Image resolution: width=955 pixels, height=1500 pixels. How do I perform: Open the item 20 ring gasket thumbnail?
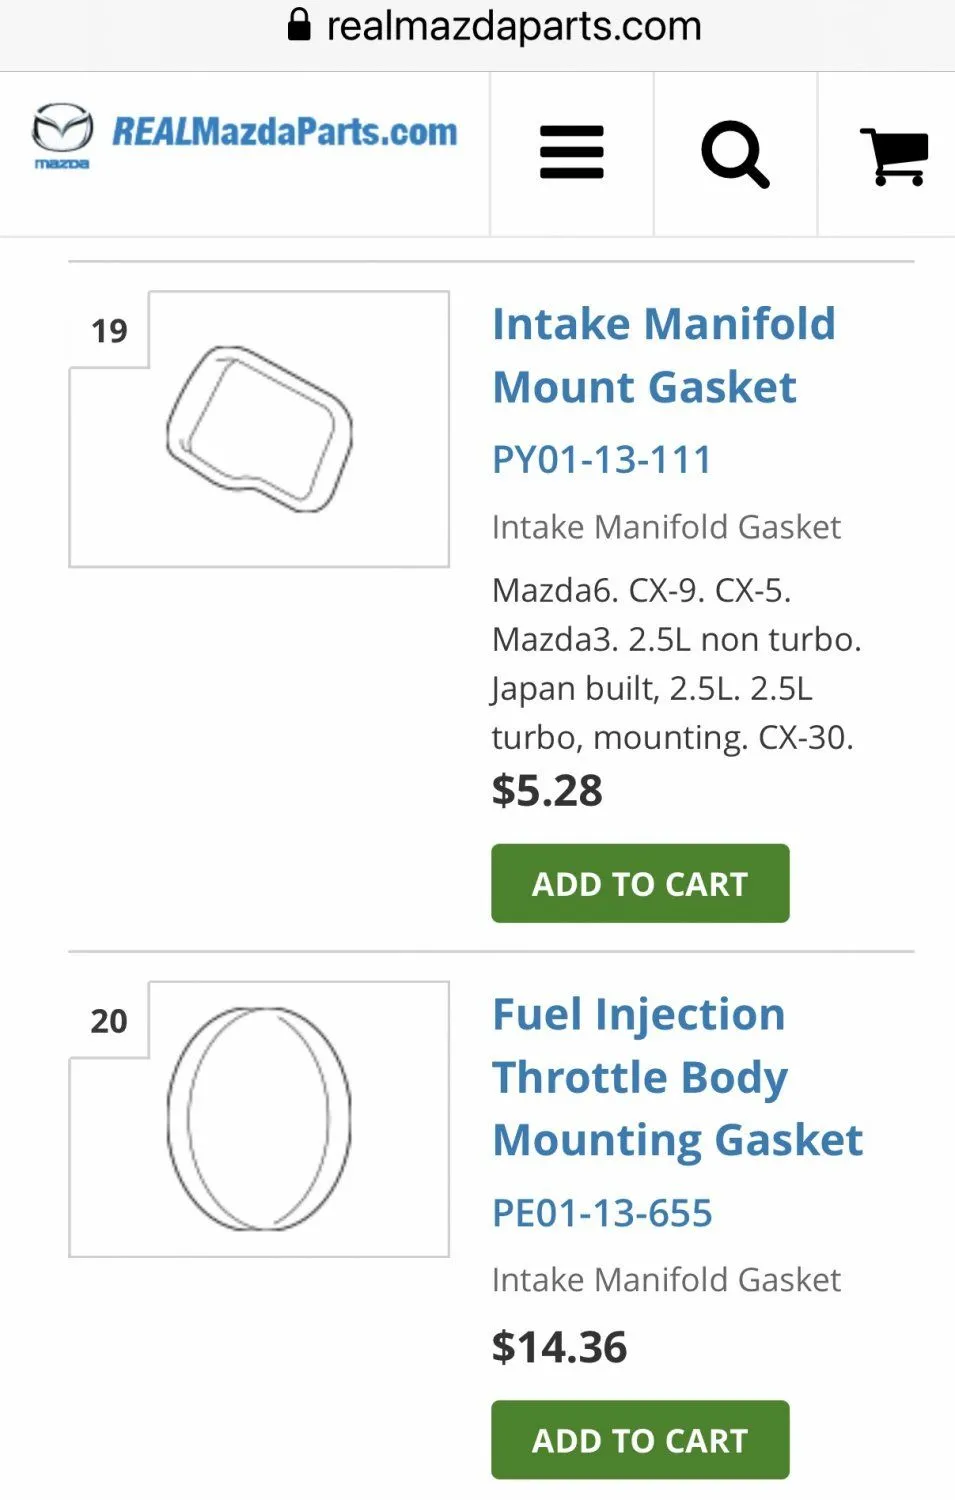coord(260,1119)
